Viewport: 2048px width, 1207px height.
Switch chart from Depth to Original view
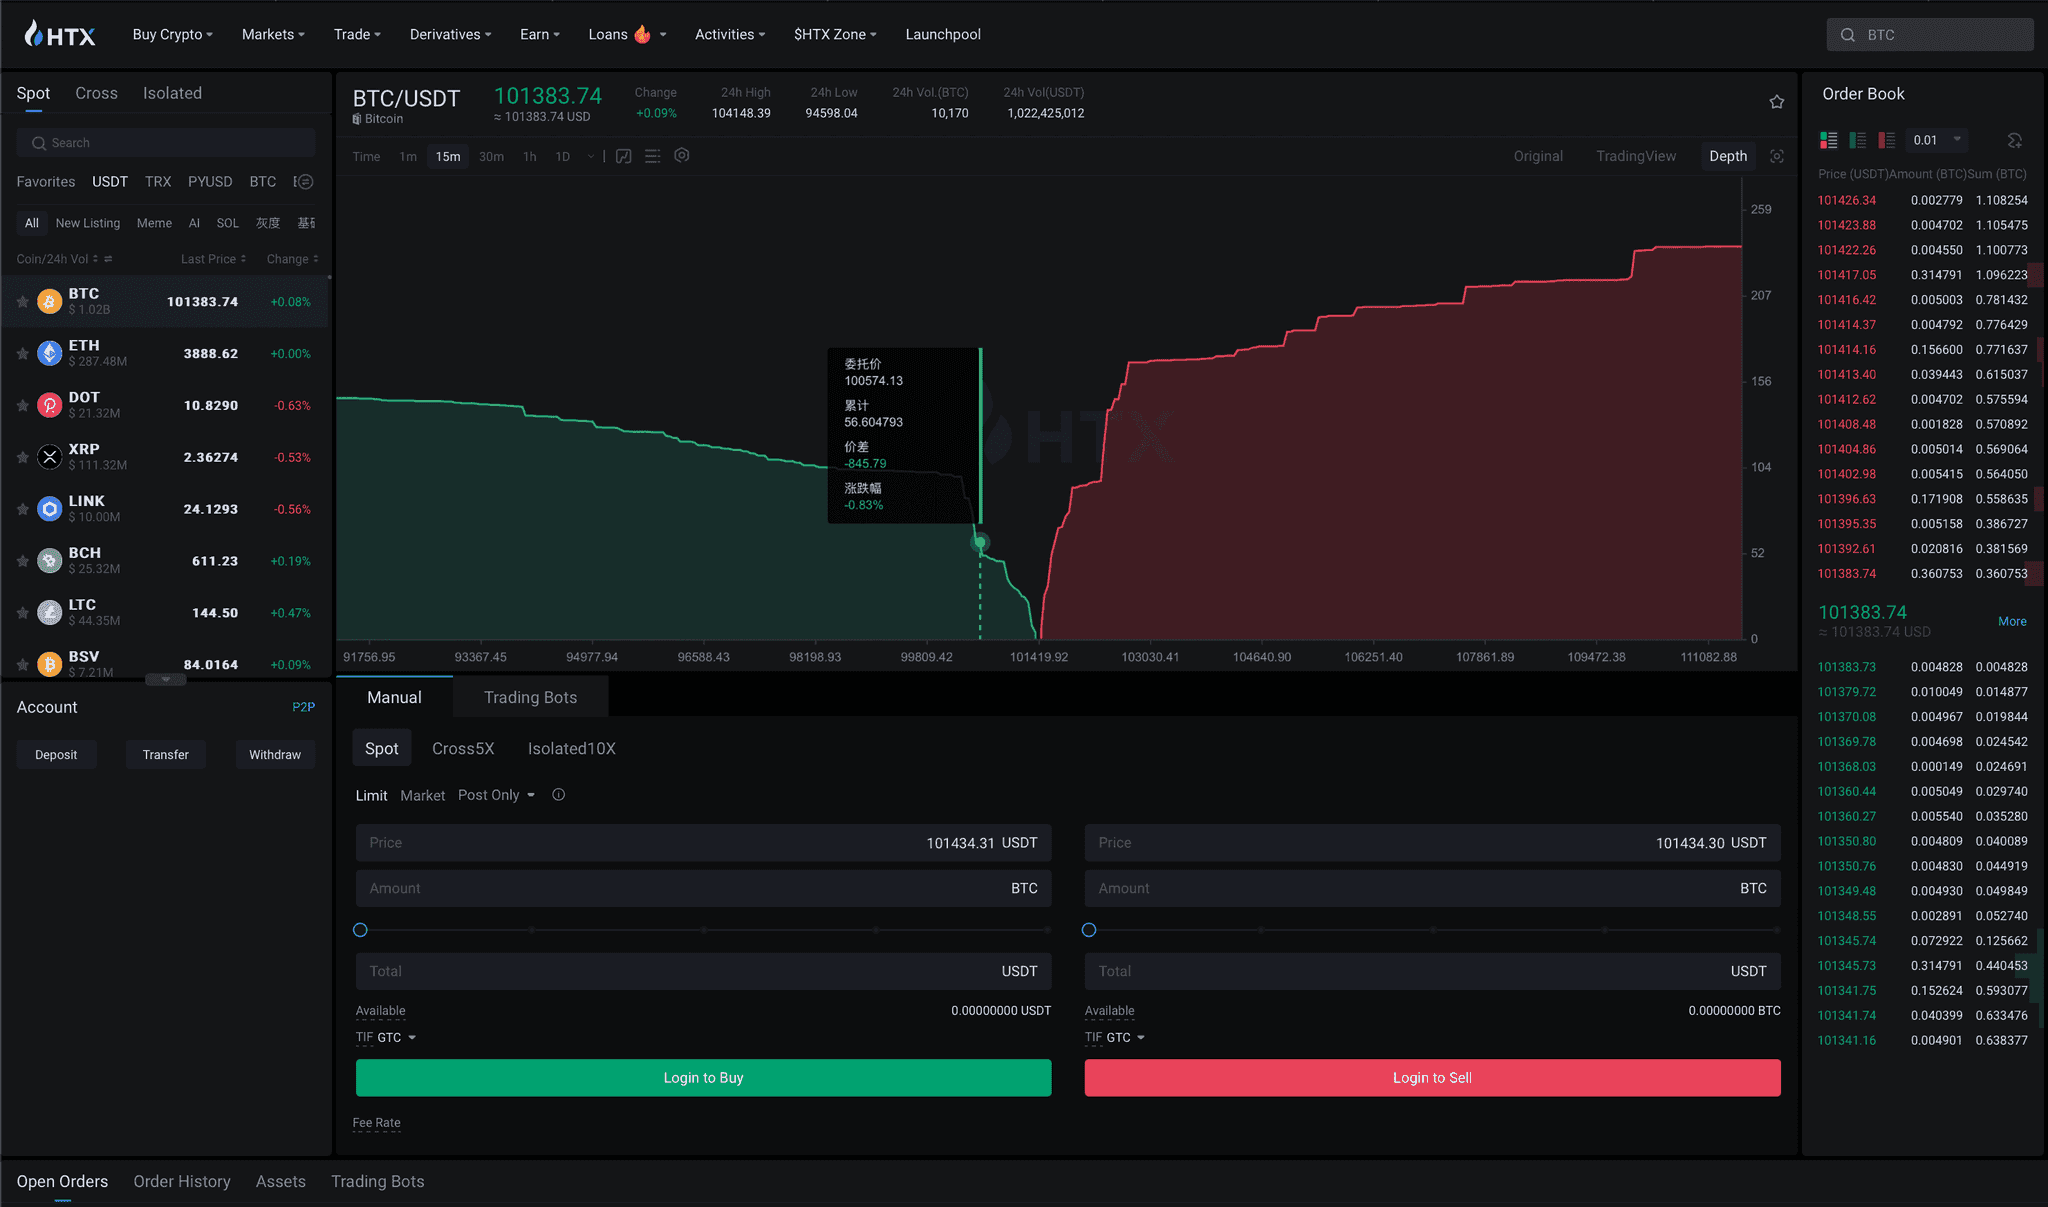1538,156
